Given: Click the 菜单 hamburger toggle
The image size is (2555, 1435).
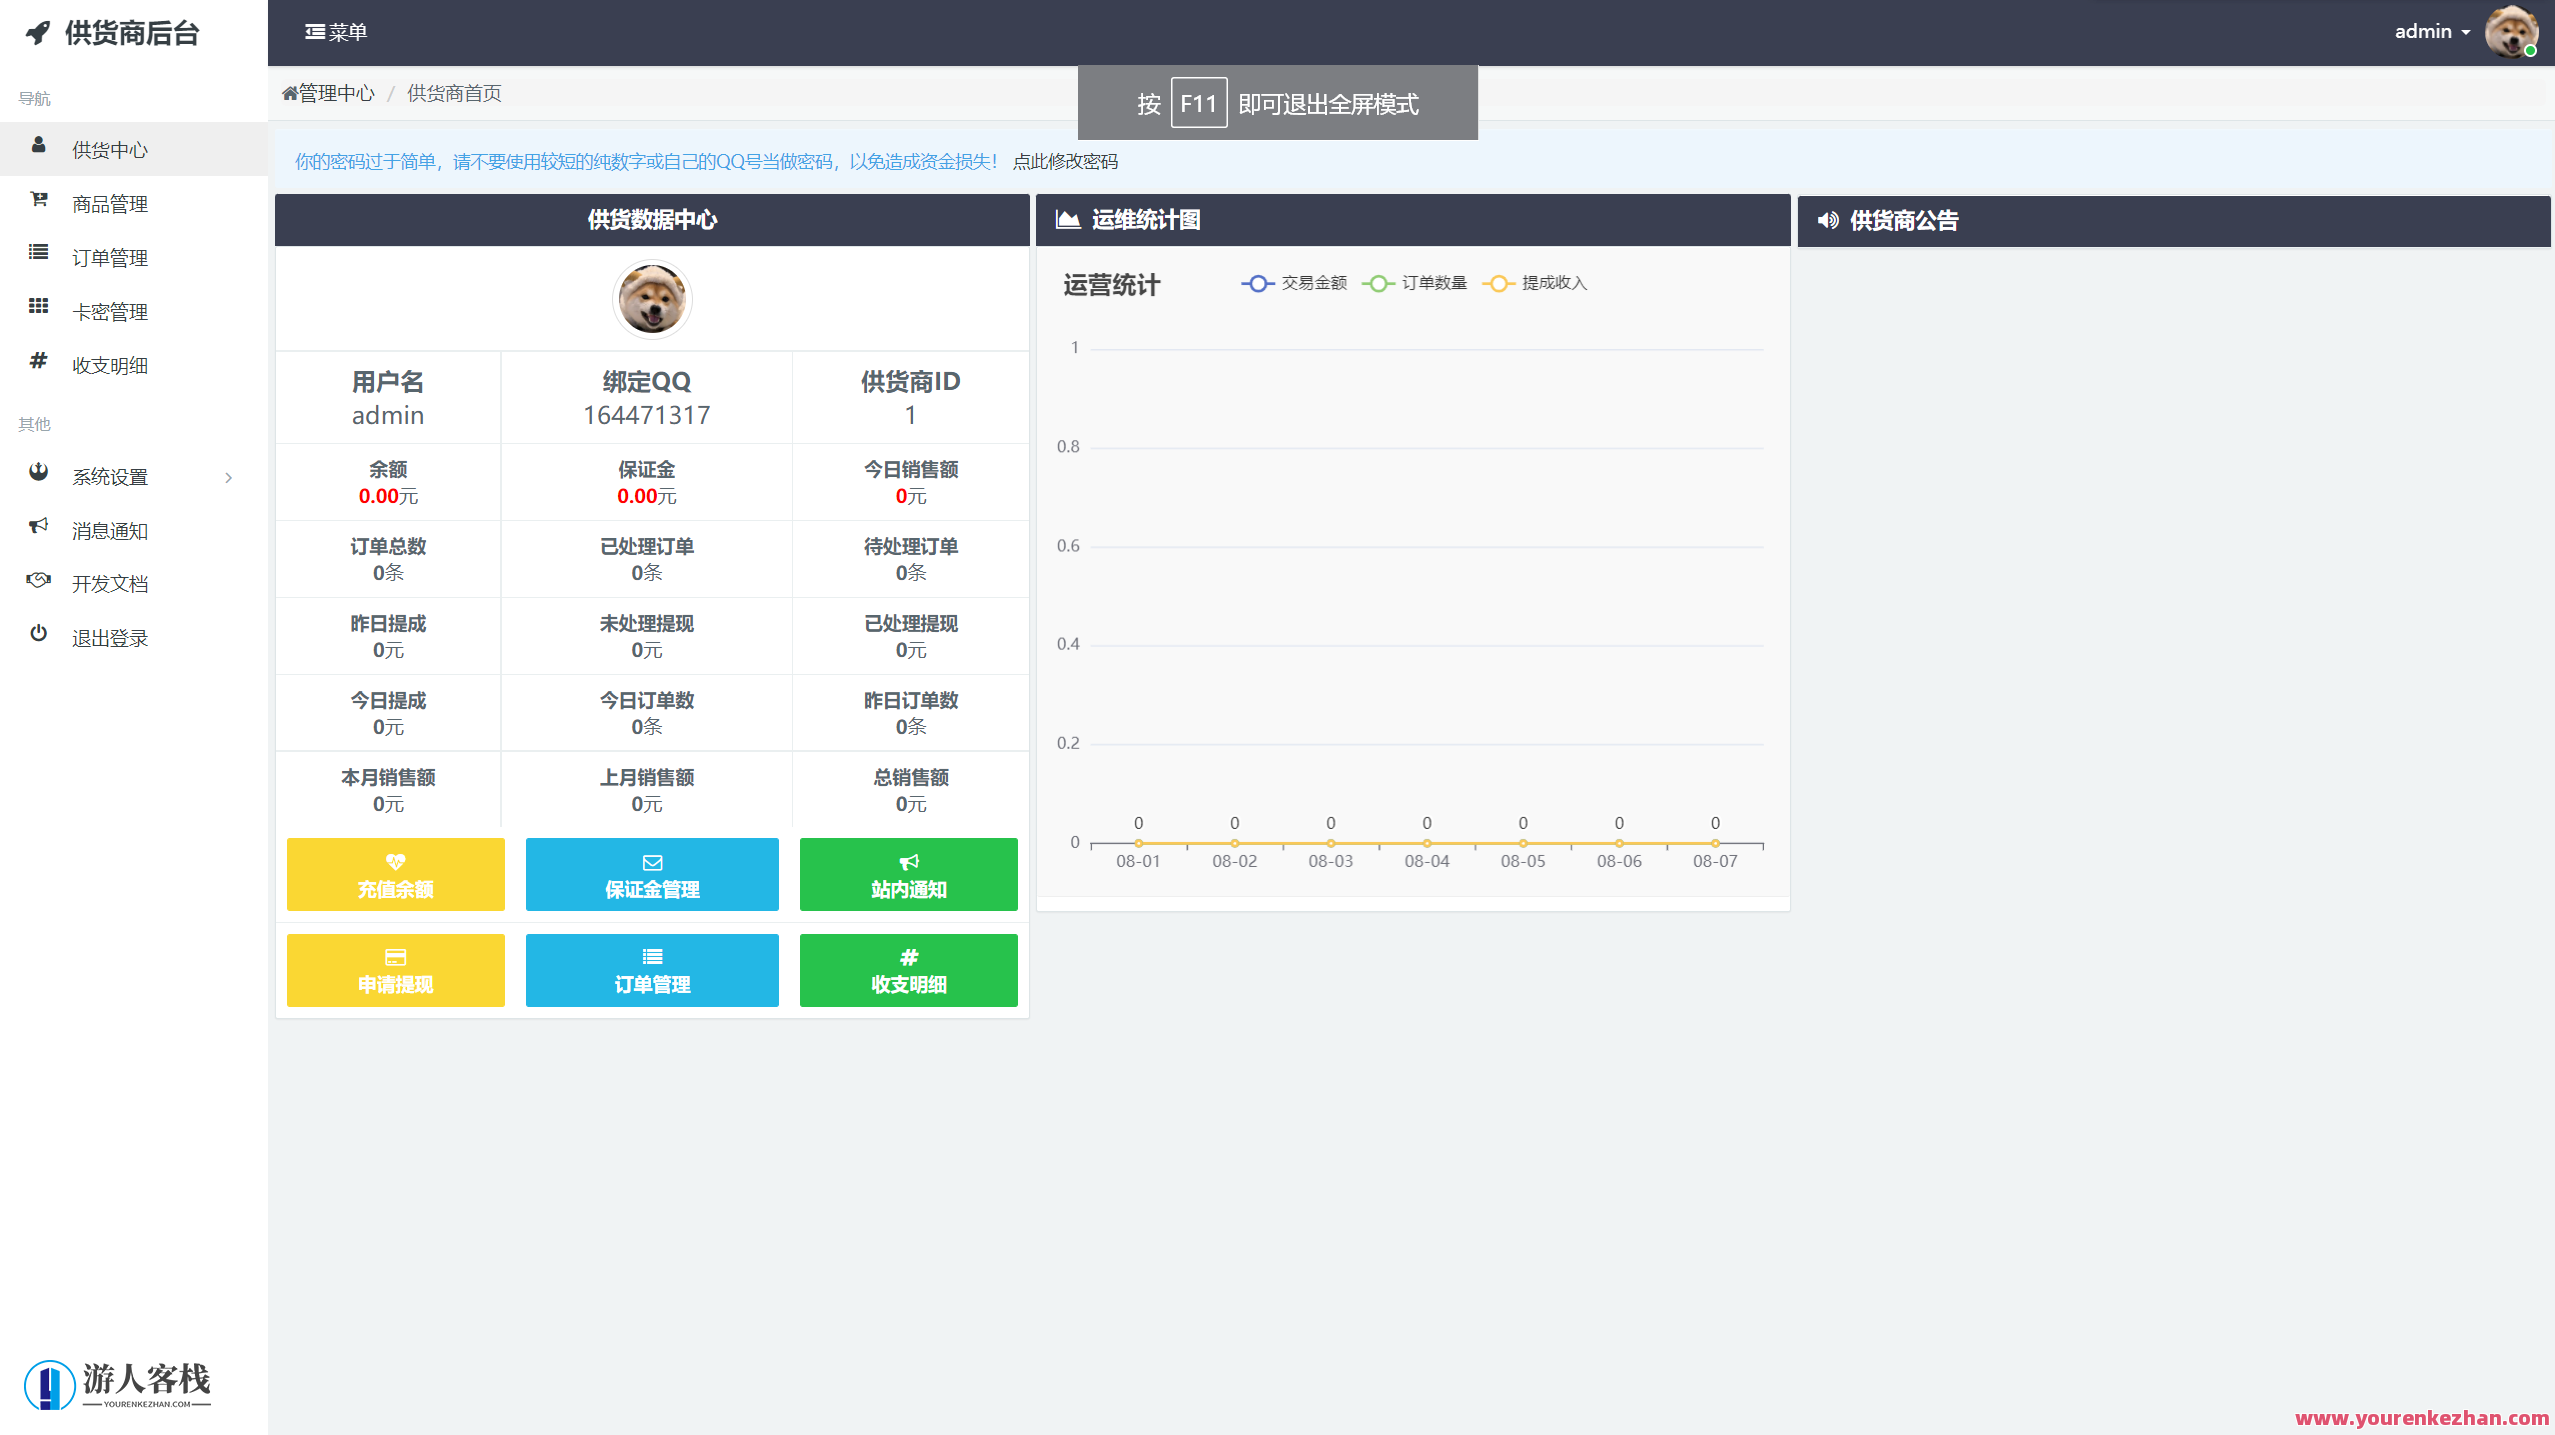Looking at the screenshot, I should 337,31.
